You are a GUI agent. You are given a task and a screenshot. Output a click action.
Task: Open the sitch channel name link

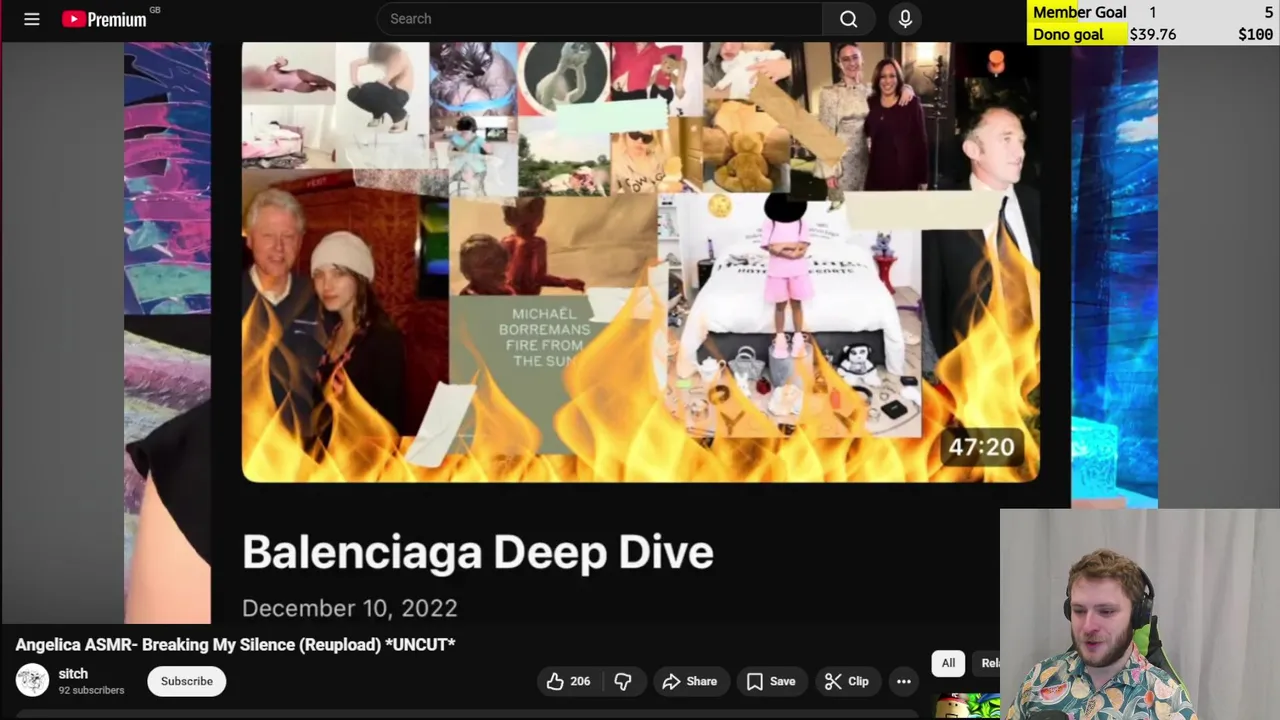pos(73,674)
